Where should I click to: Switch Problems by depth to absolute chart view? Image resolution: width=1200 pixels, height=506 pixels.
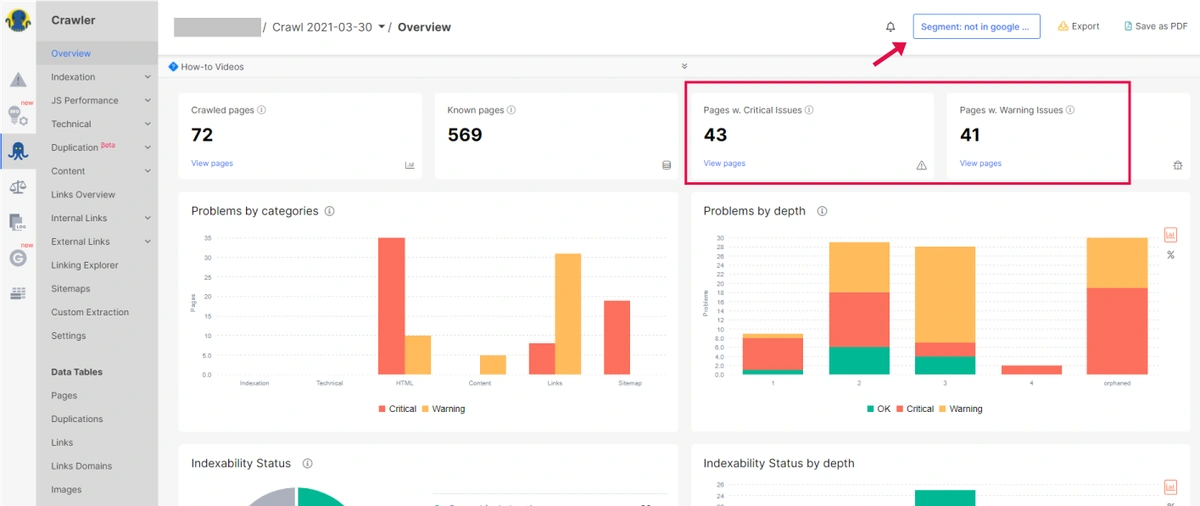(1170, 235)
